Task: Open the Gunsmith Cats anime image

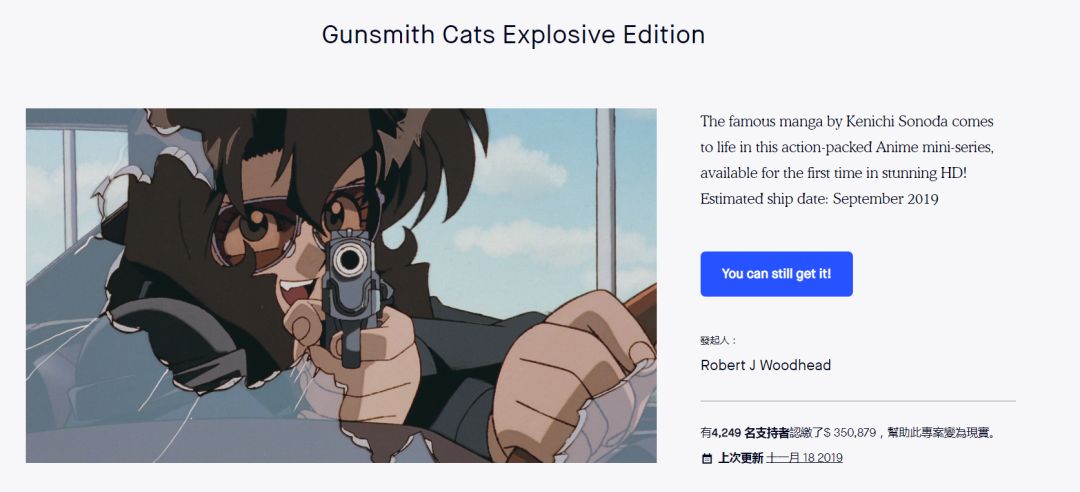Action: [x=341, y=285]
